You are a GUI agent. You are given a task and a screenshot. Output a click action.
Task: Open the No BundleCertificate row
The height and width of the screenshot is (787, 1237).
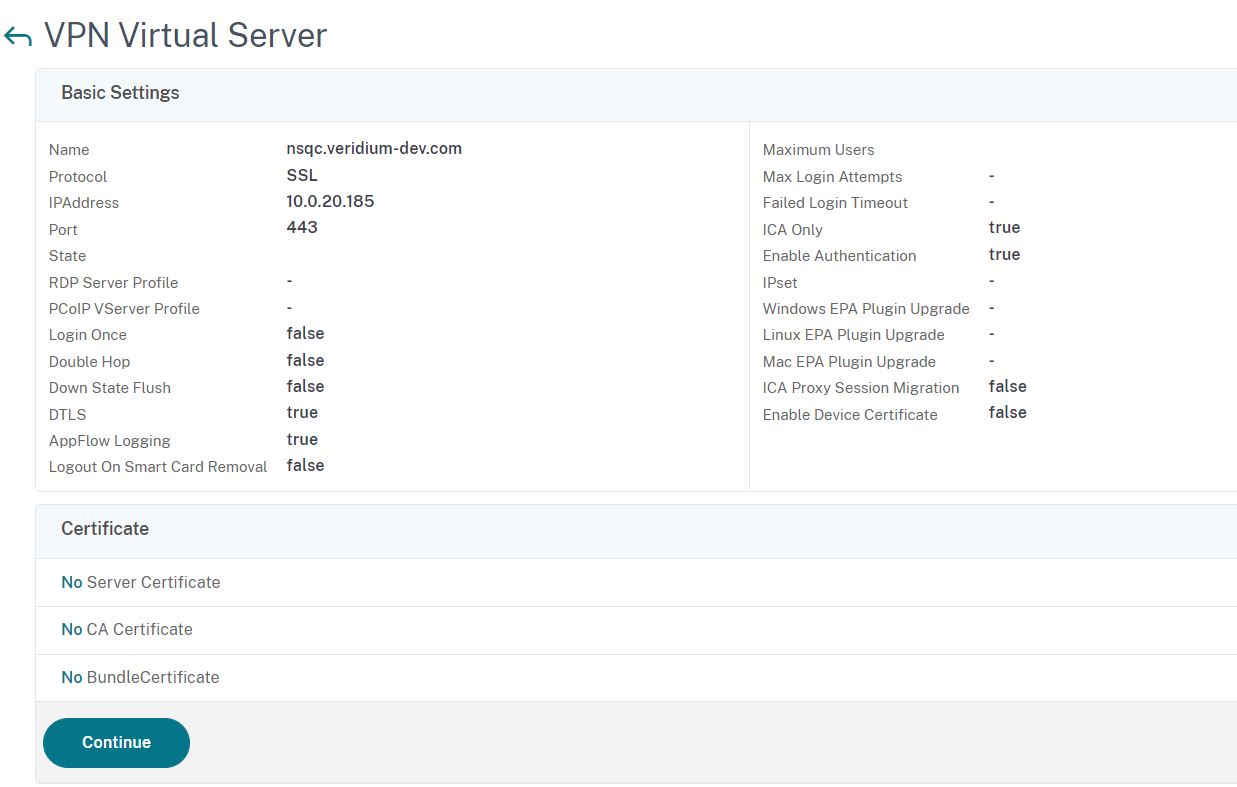tap(140, 677)
